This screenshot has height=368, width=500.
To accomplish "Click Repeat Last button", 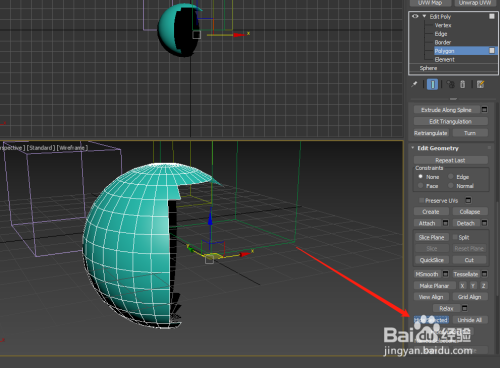I will (x=450, y=160).
